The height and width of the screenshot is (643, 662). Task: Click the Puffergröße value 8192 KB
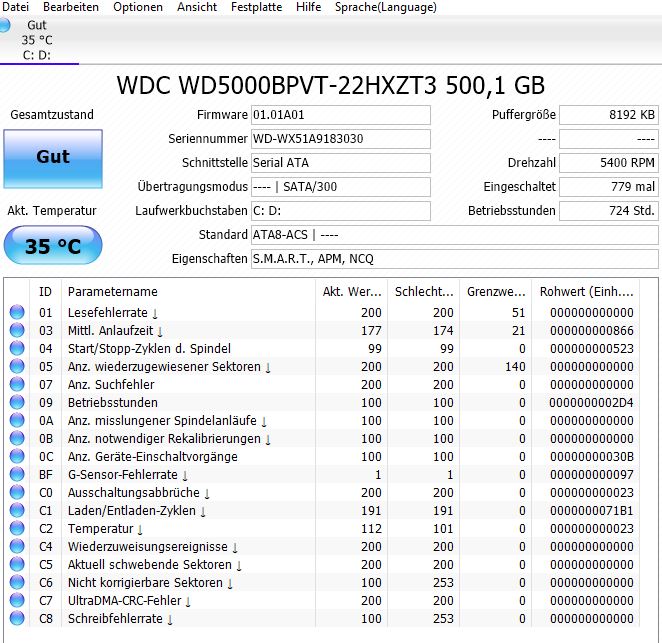[x=609, y=115]
